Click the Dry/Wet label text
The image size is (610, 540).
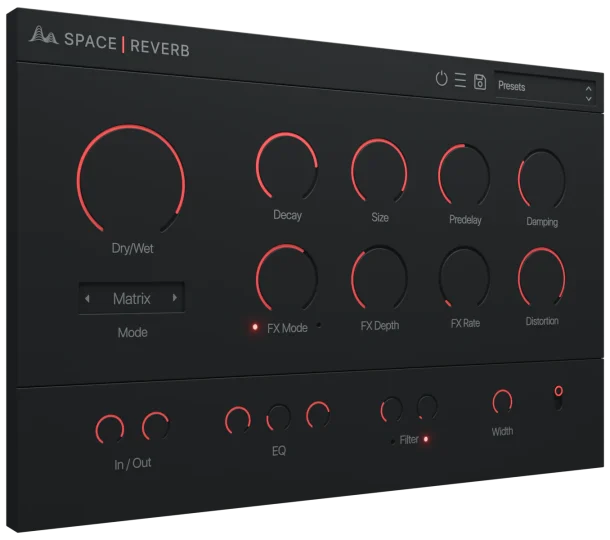coord(132,248)
